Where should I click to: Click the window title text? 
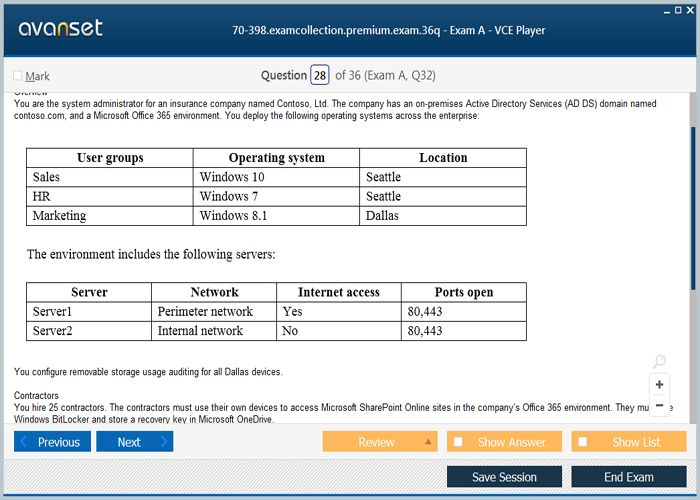[388, 30]
